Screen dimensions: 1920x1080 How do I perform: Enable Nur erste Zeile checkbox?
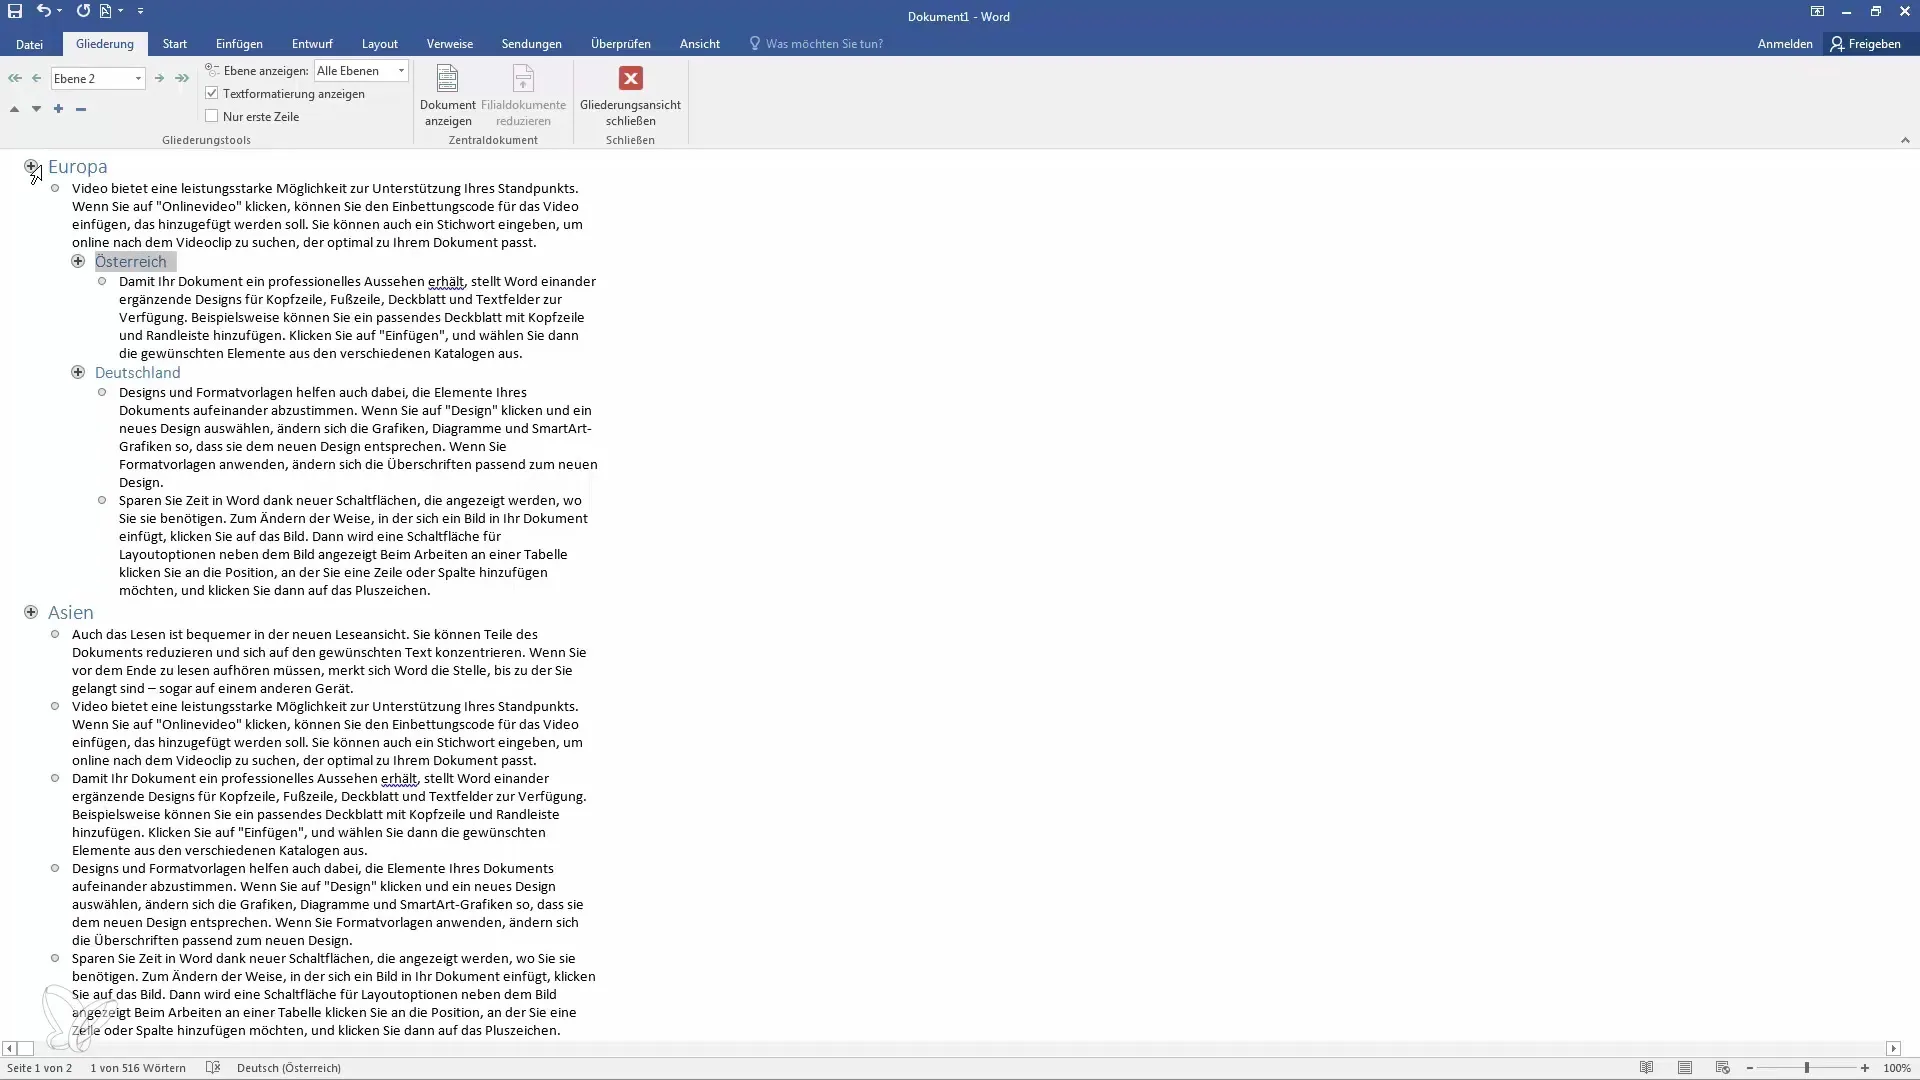(212, 116)
